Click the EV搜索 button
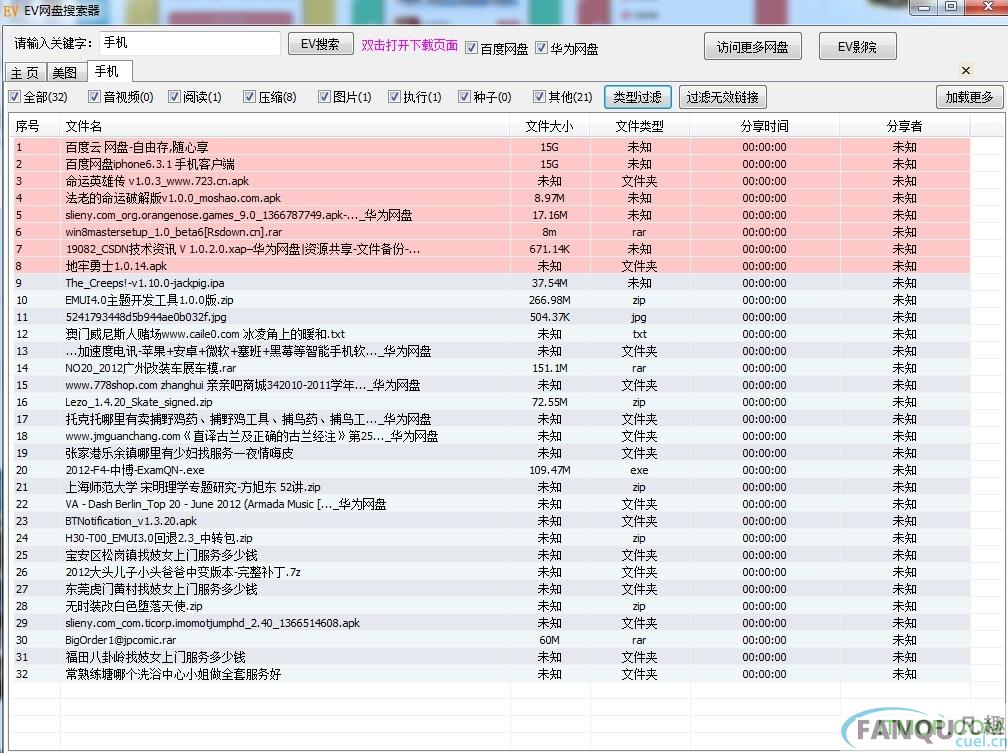The image size is (1008, 753). coord(320,44)
